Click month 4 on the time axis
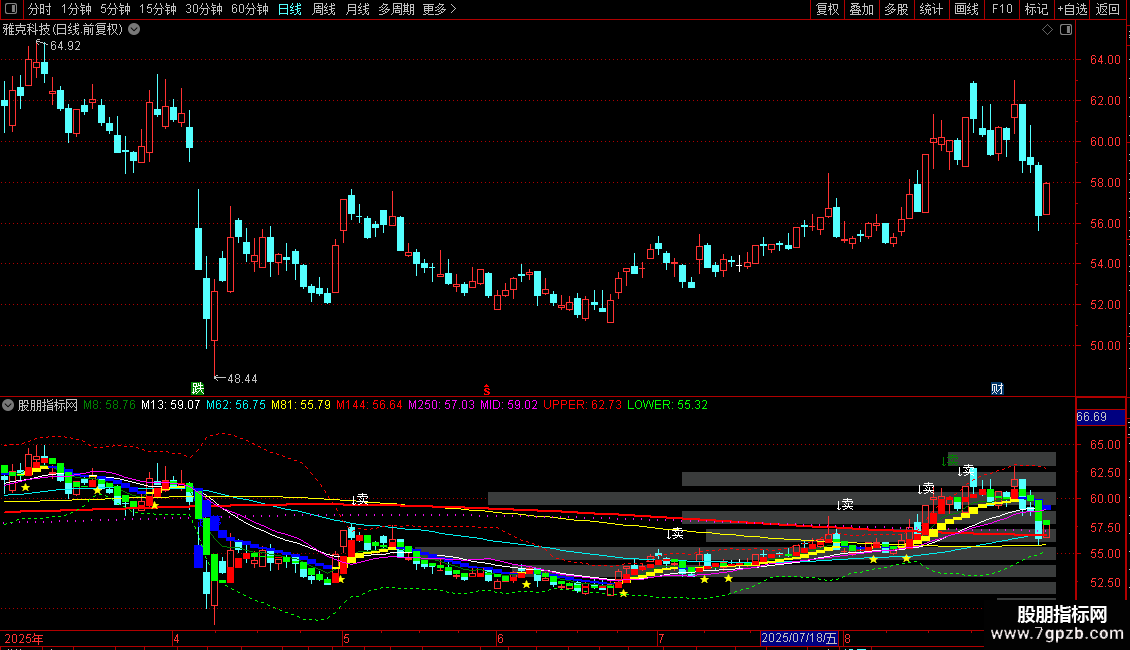 (x=176, y=638)
